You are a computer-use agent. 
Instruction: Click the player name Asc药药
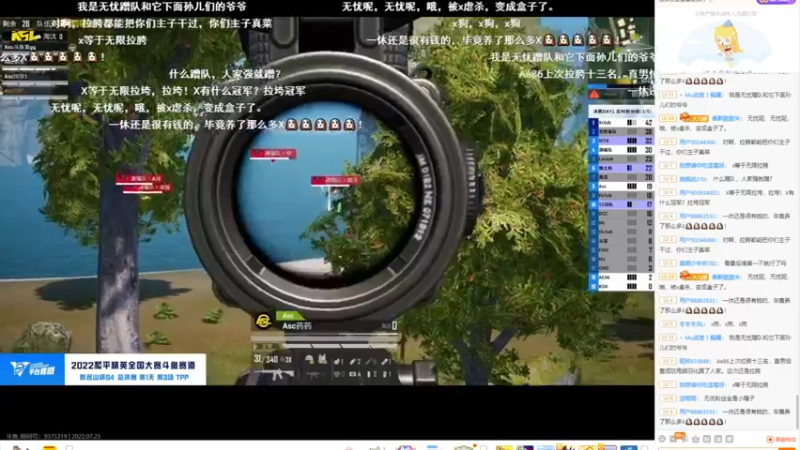coord(297,326)
